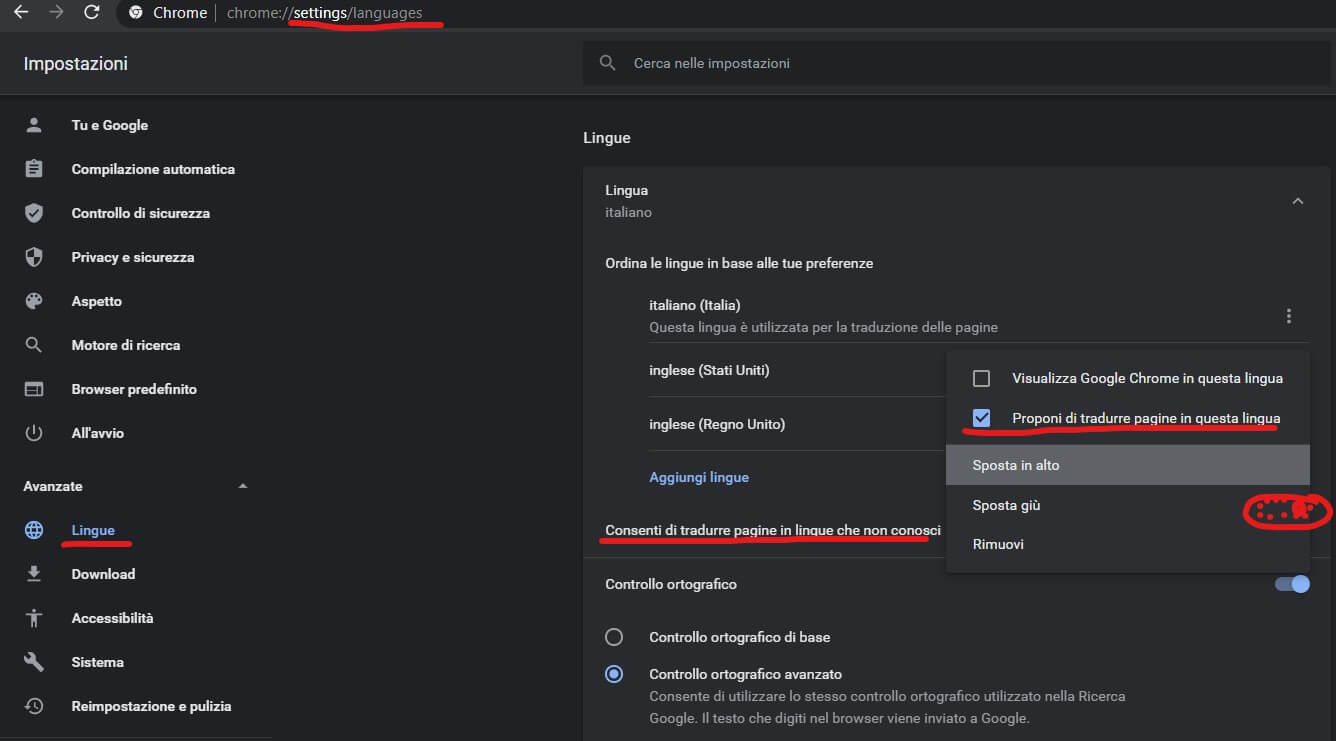Open Tu e Google person icon

pos(34,125)
